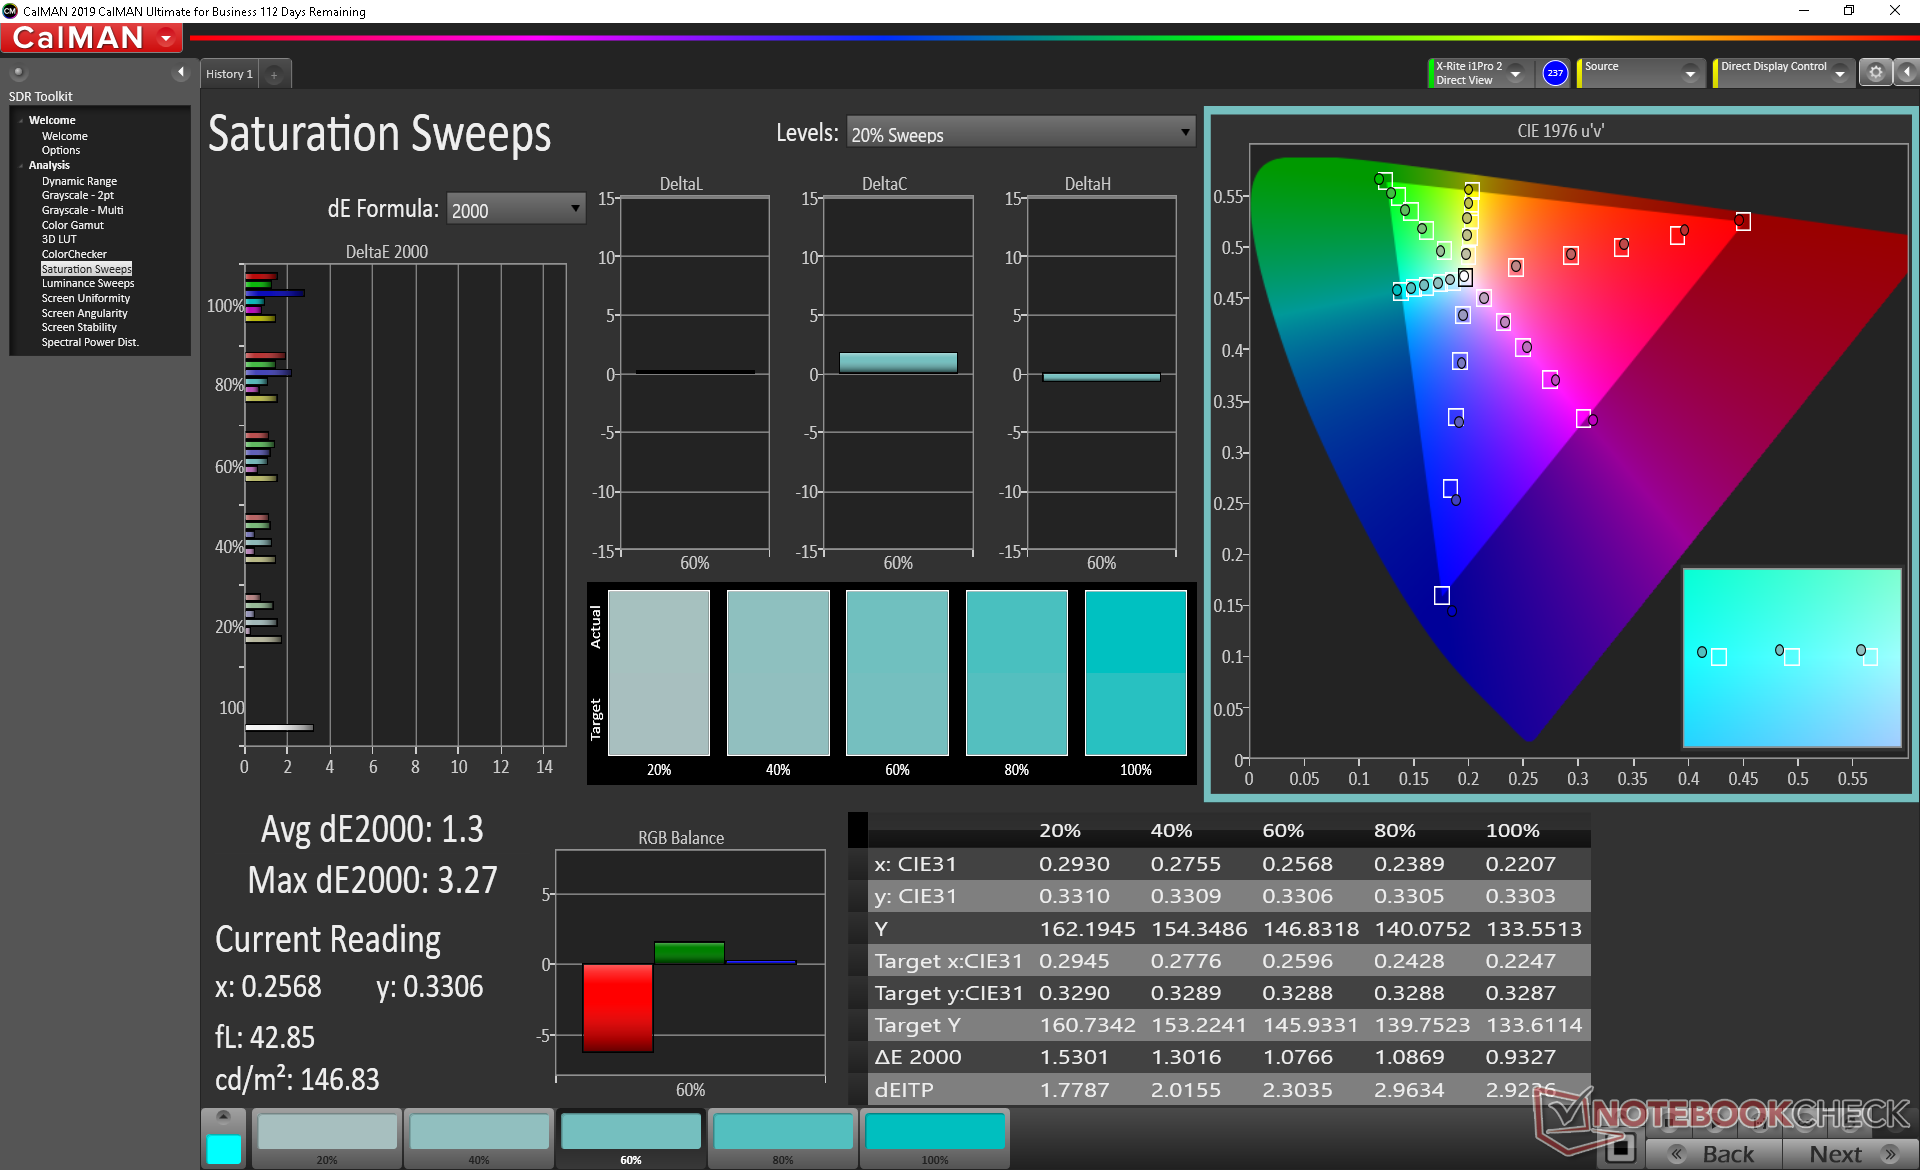Open the settings gear icon
Screen dimensions: 1920x1170
(1875, 73)
